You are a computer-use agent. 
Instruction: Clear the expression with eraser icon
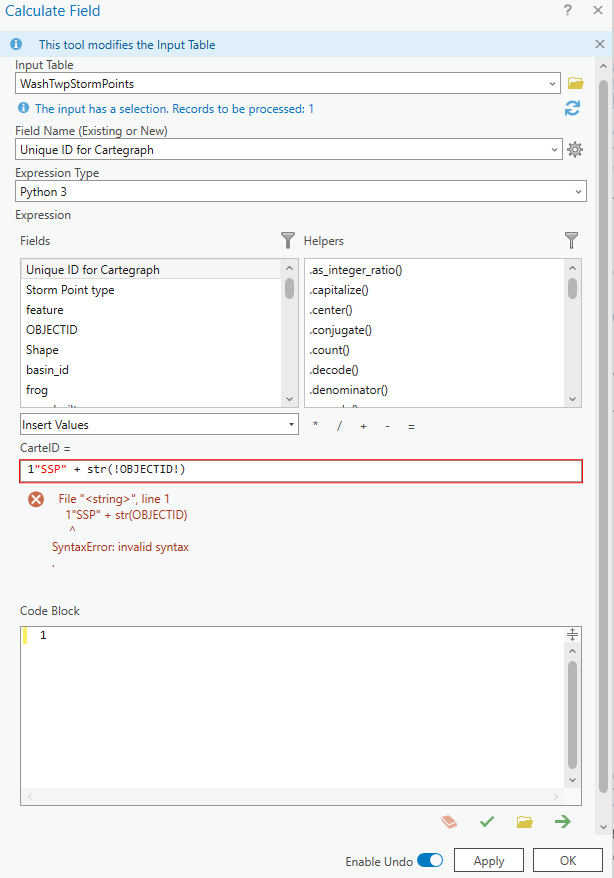(449, 822)
